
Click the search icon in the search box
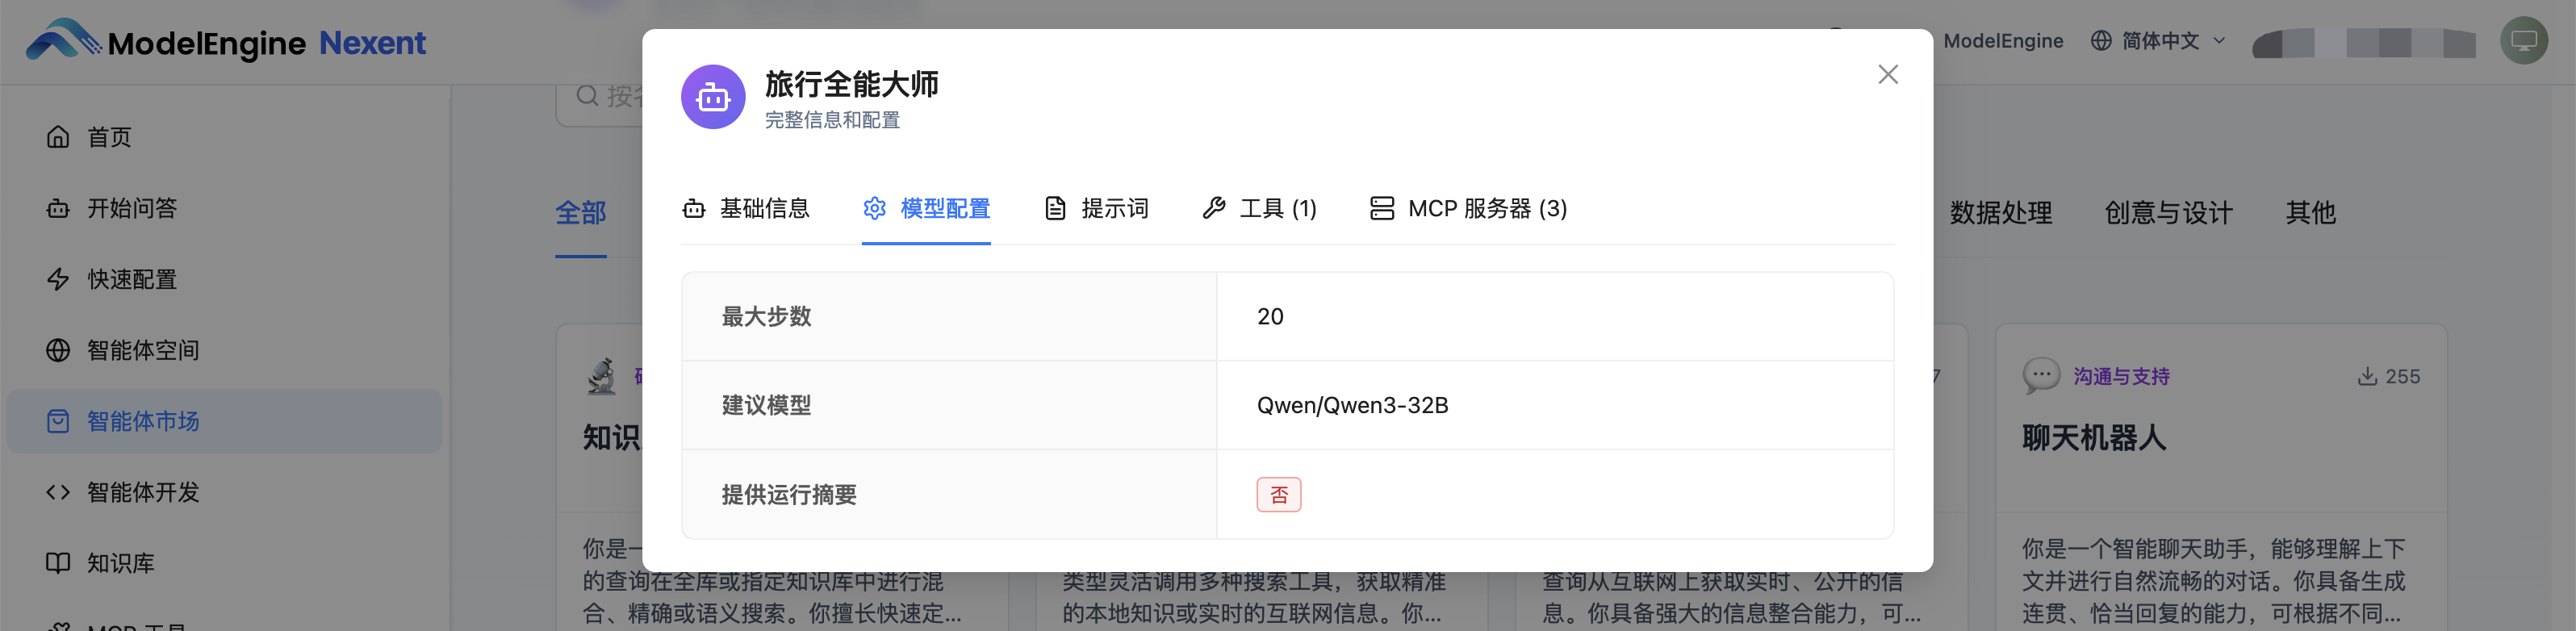[x=587, y=96]
